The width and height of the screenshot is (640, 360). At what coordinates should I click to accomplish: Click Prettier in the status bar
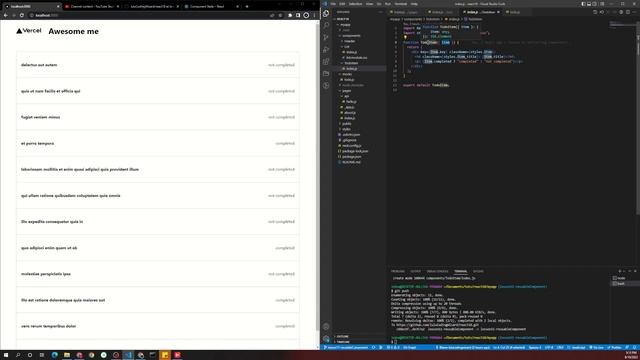point(614,347)
